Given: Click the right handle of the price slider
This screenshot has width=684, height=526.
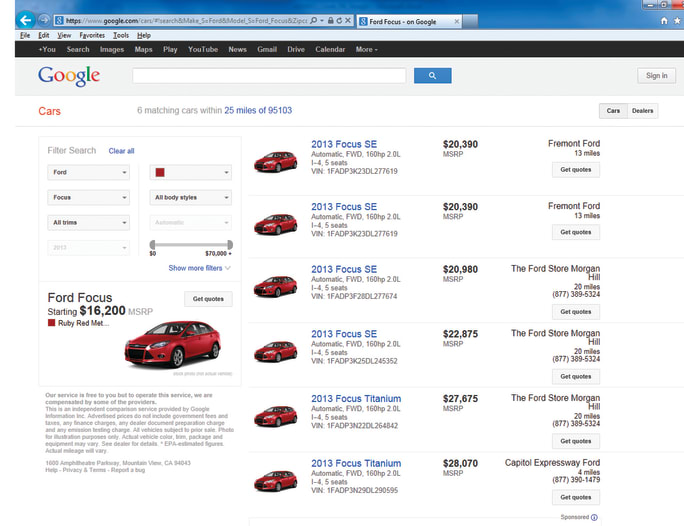Looking at the screenshot, I should 230,244.
